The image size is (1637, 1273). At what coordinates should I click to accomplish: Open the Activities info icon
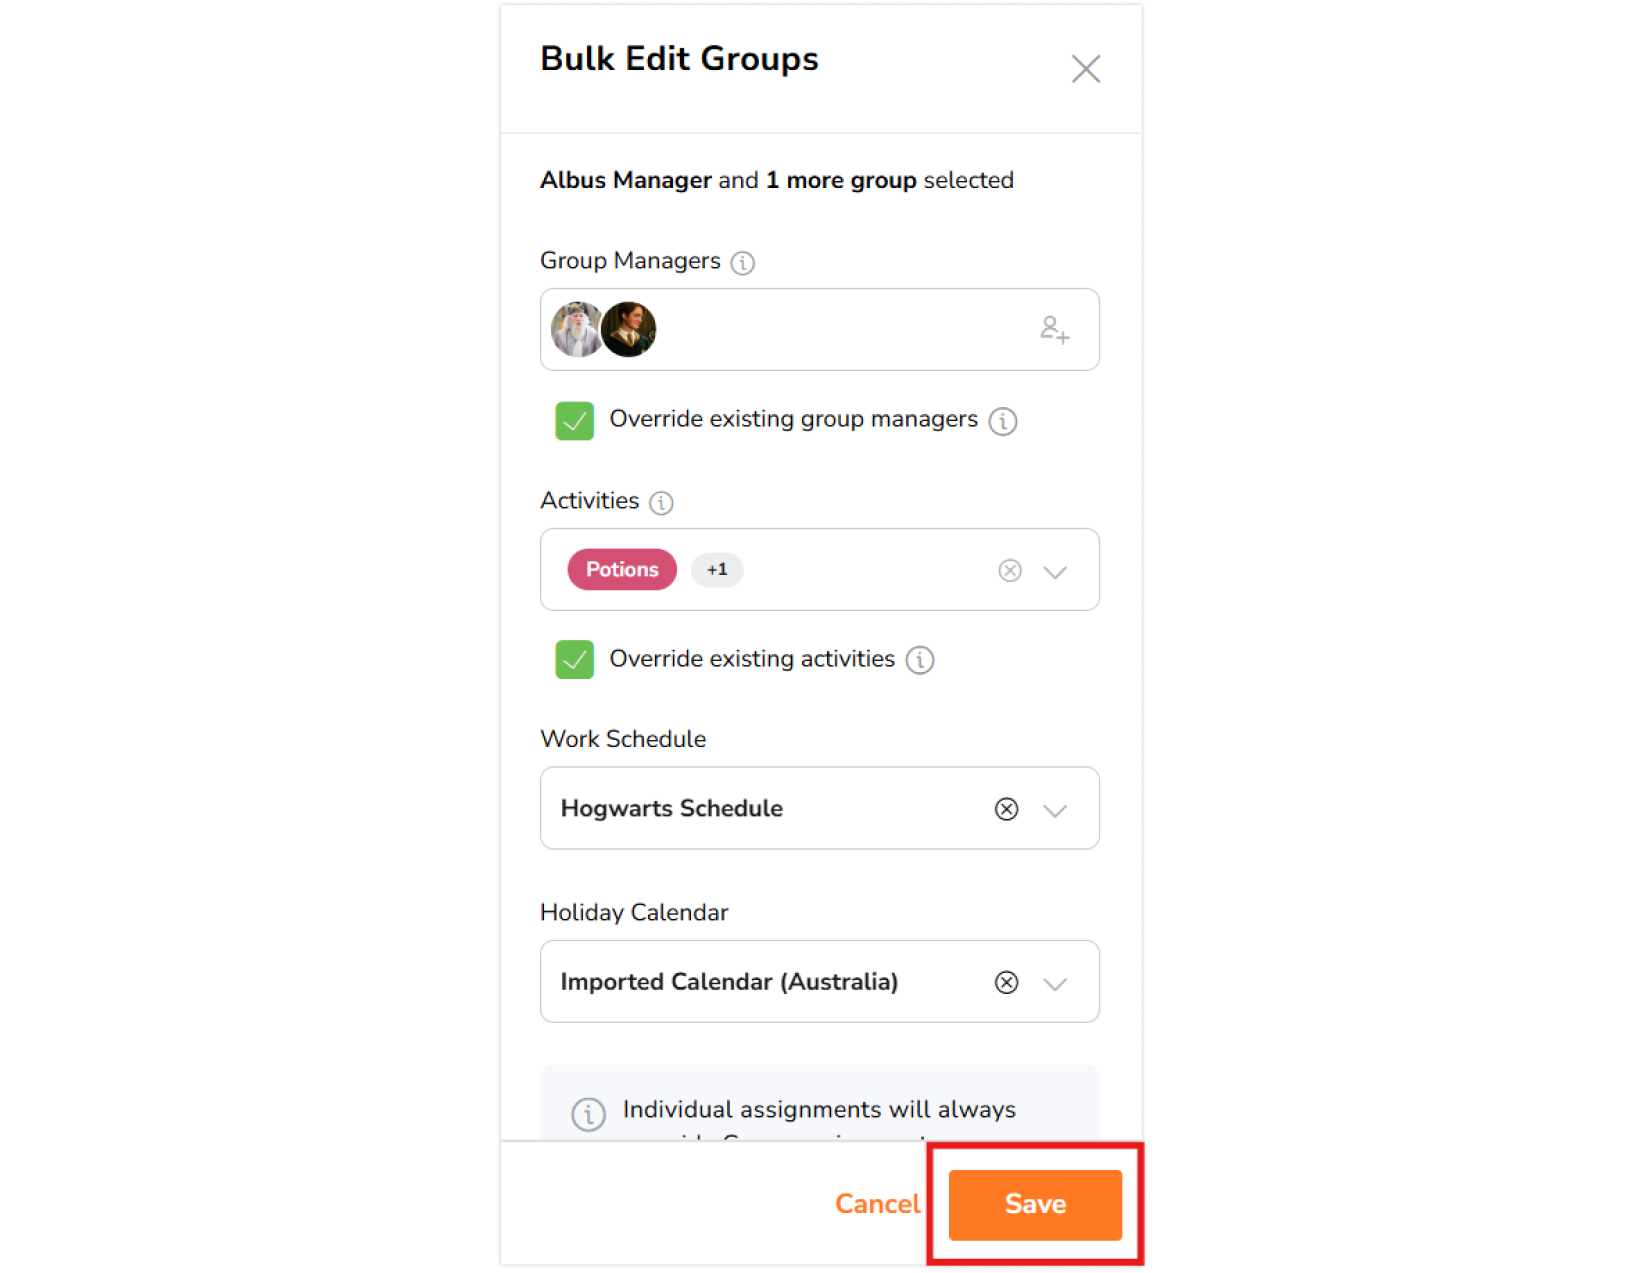(x=661, y=502)
